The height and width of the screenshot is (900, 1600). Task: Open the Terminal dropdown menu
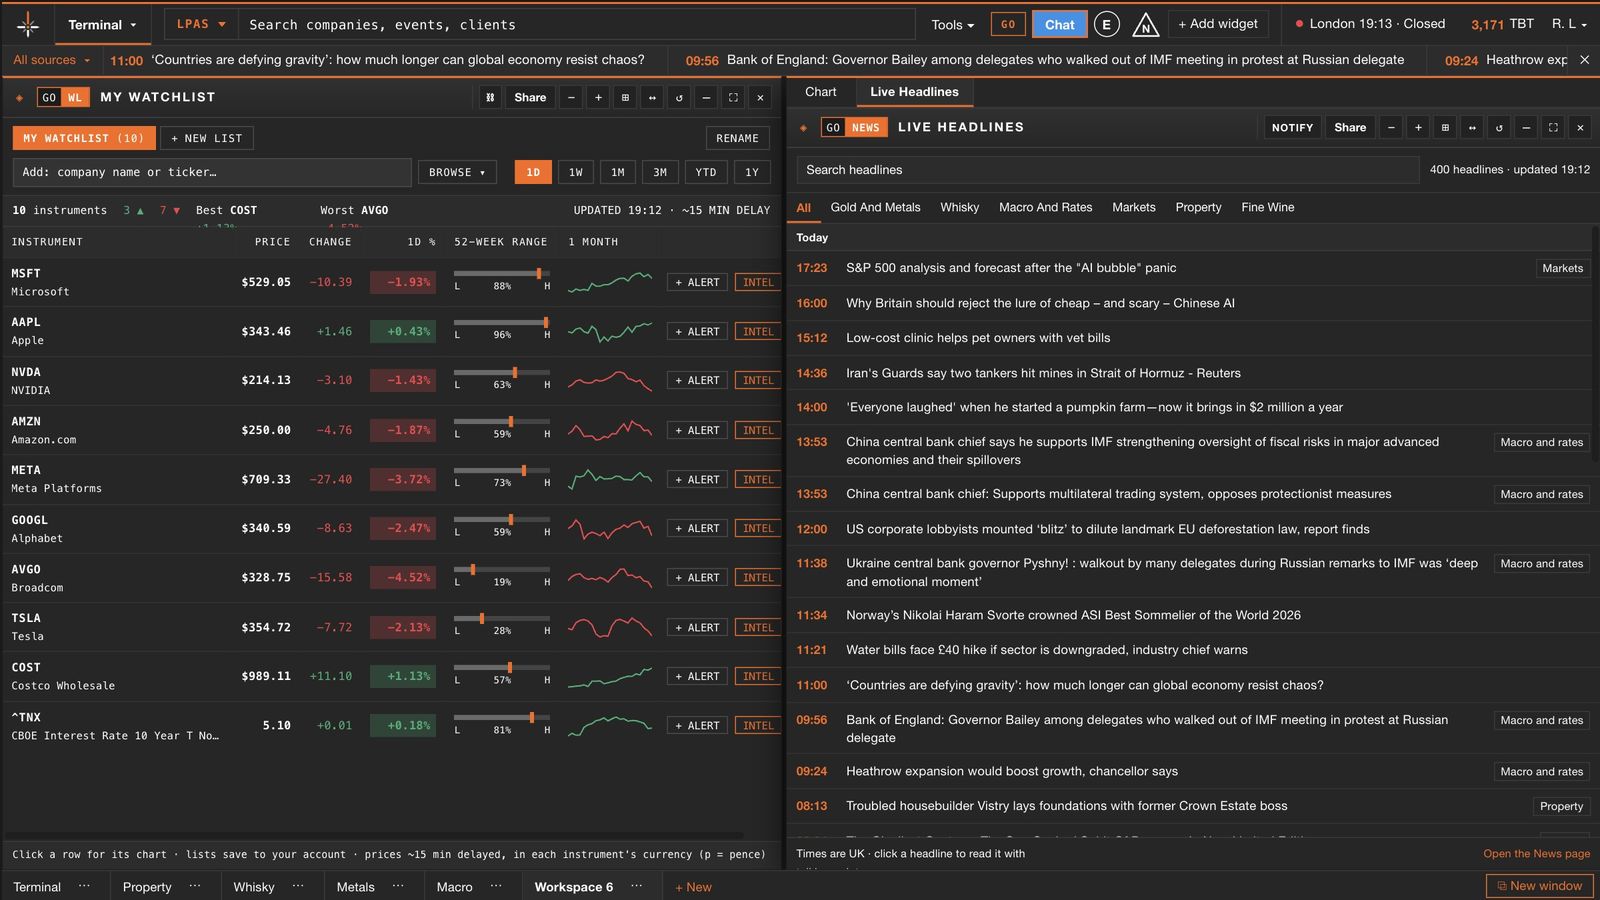click(x=102, y=25)
